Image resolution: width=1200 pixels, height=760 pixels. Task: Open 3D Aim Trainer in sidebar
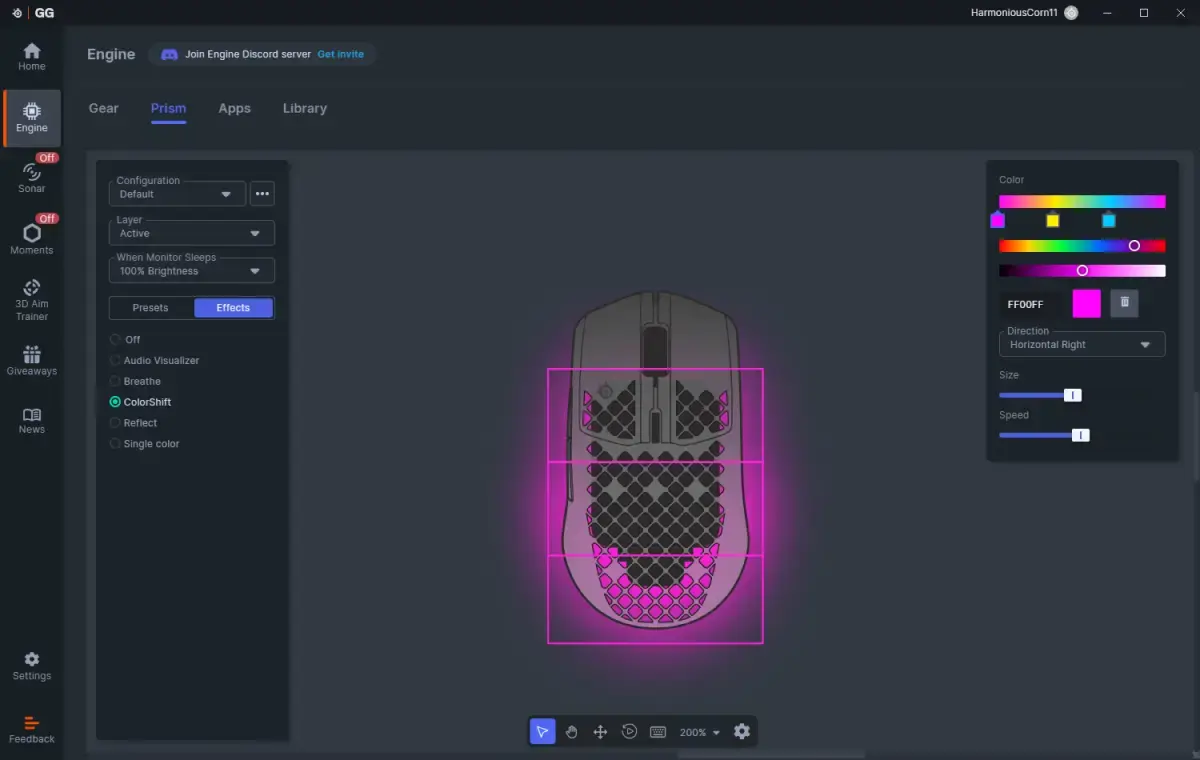click(31, 300)
